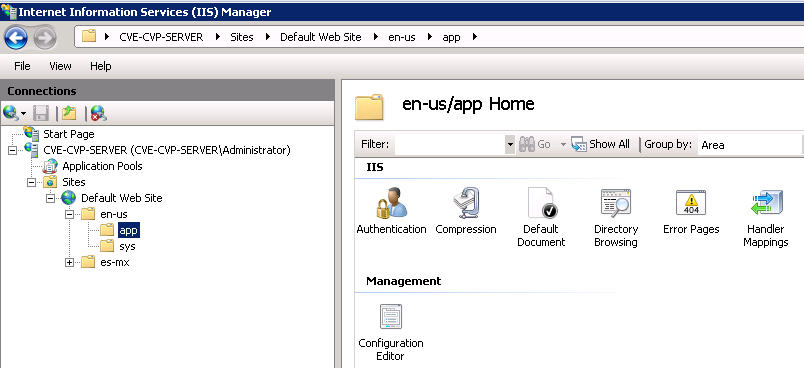This screenshot has width=804, height=368.
Task: Open the Authentication feature
Action: coord(391,211)
